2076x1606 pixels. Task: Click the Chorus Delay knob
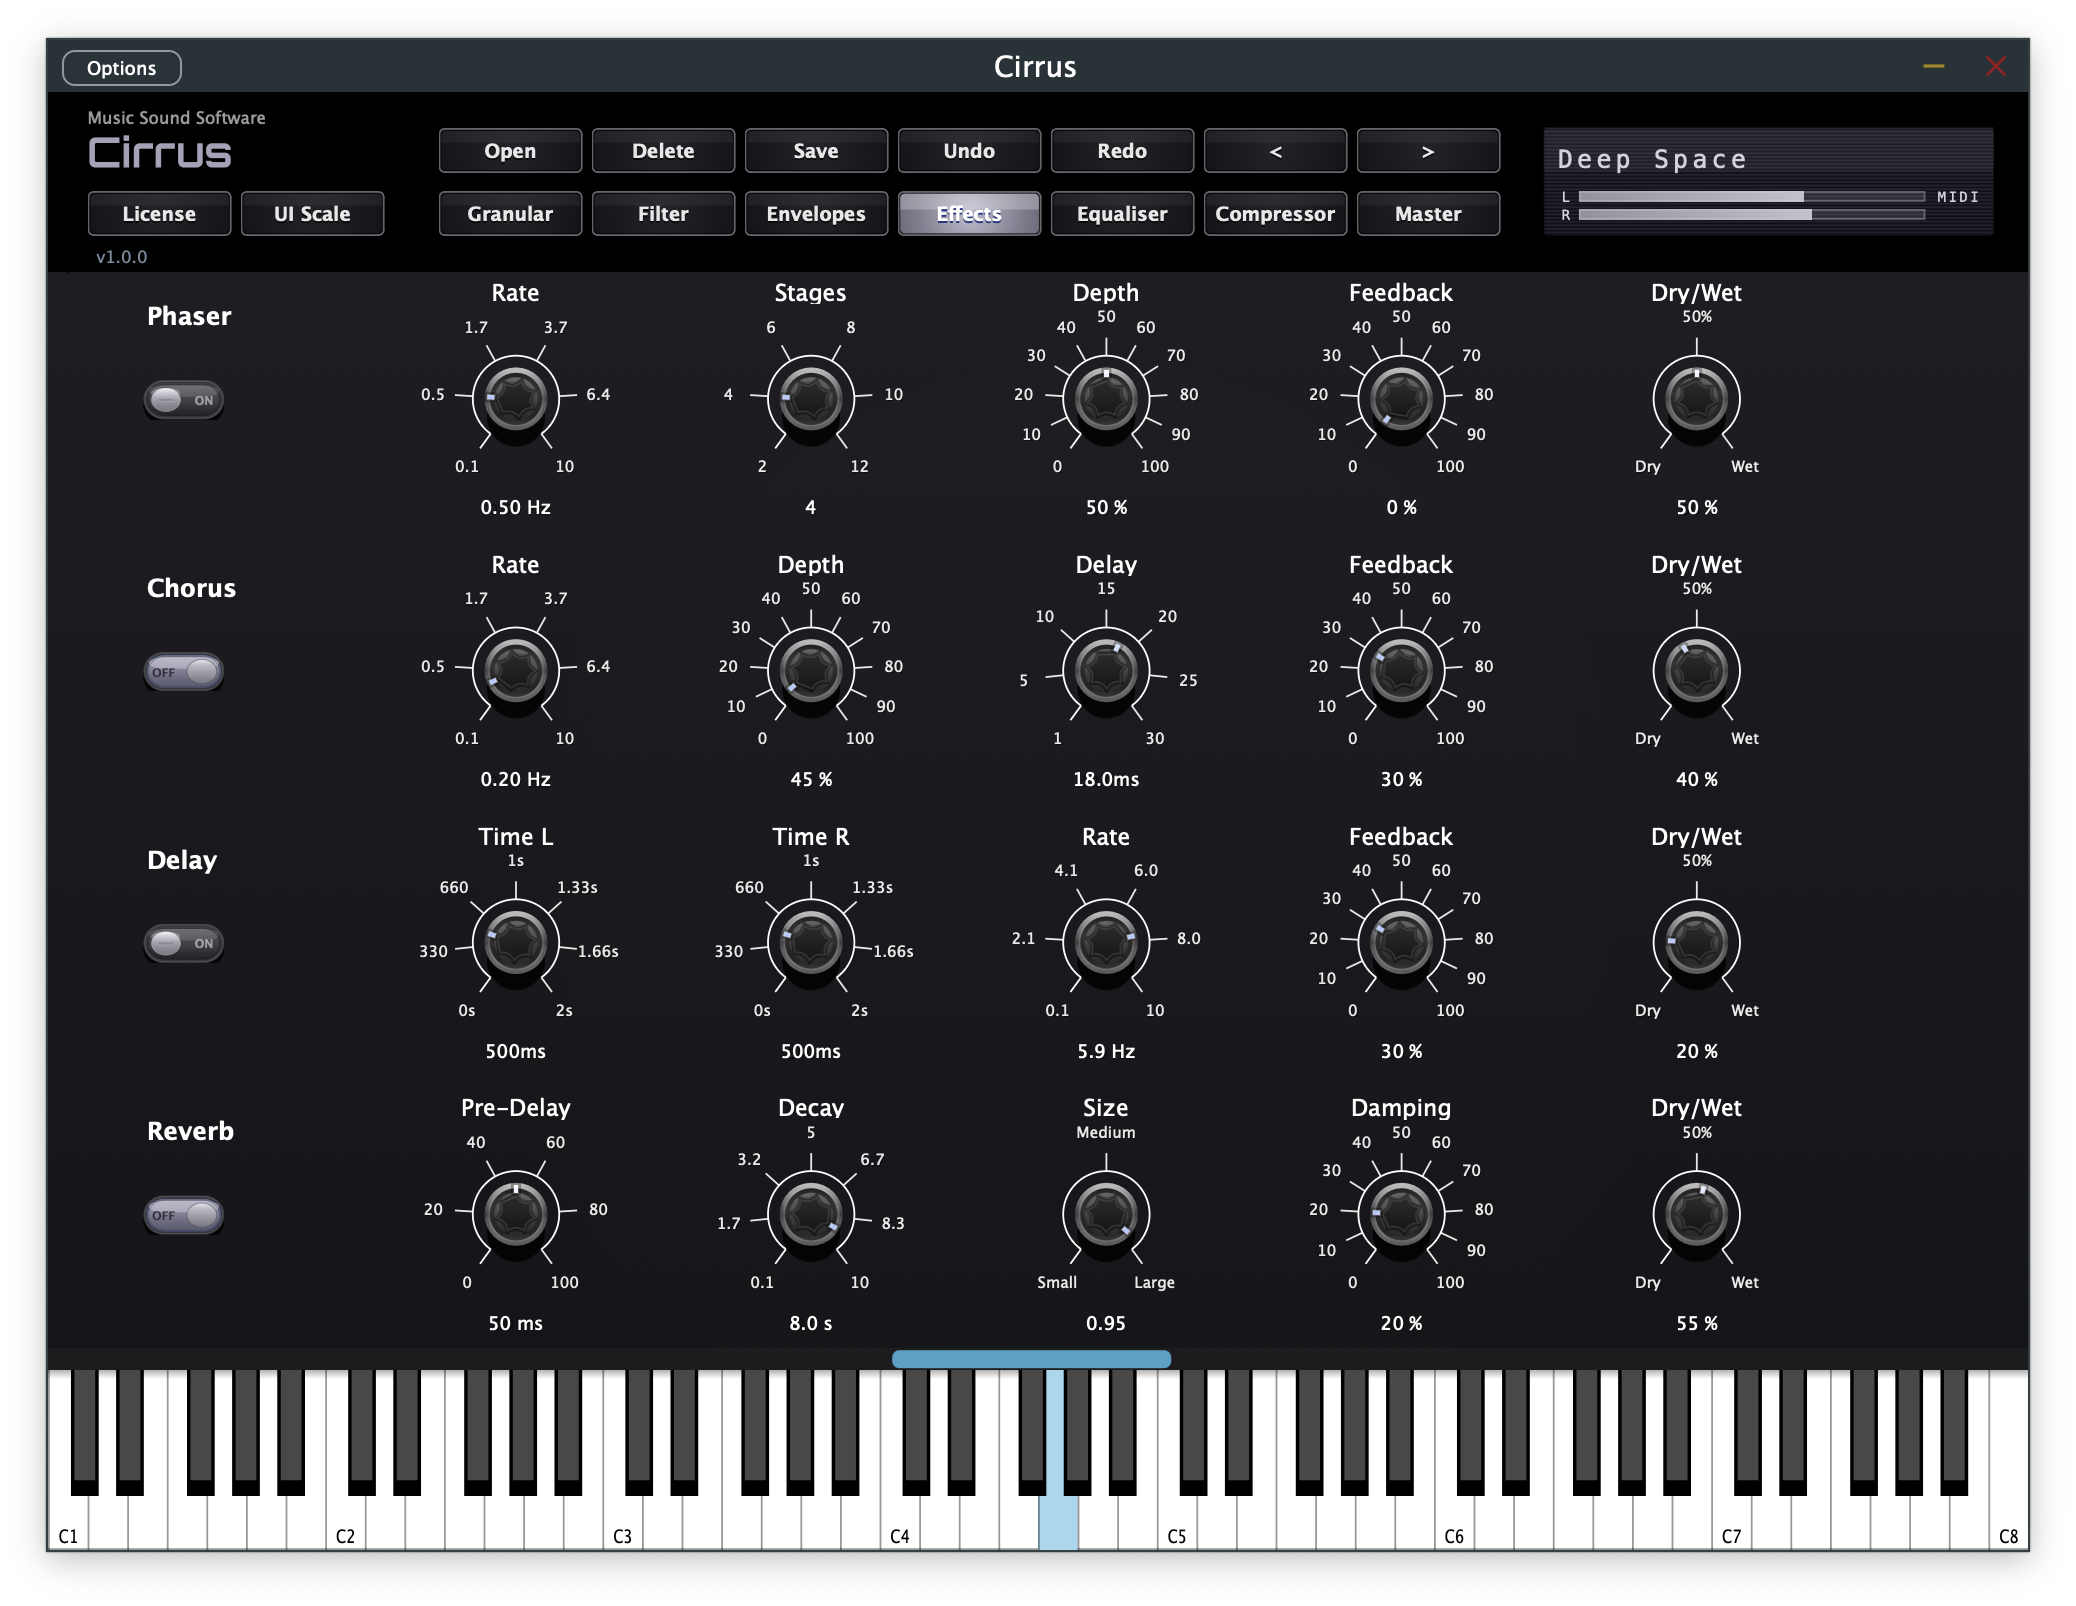1106,671
